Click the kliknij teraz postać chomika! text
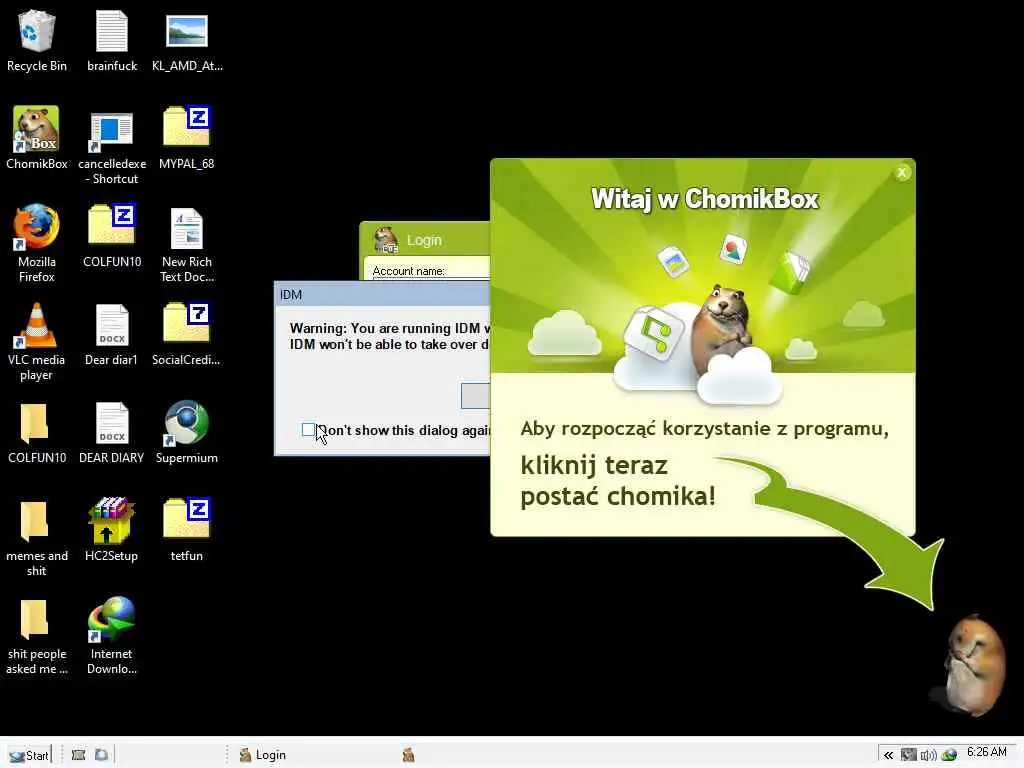Viewport: 1024px width, 768px height. tap(618, 481)
